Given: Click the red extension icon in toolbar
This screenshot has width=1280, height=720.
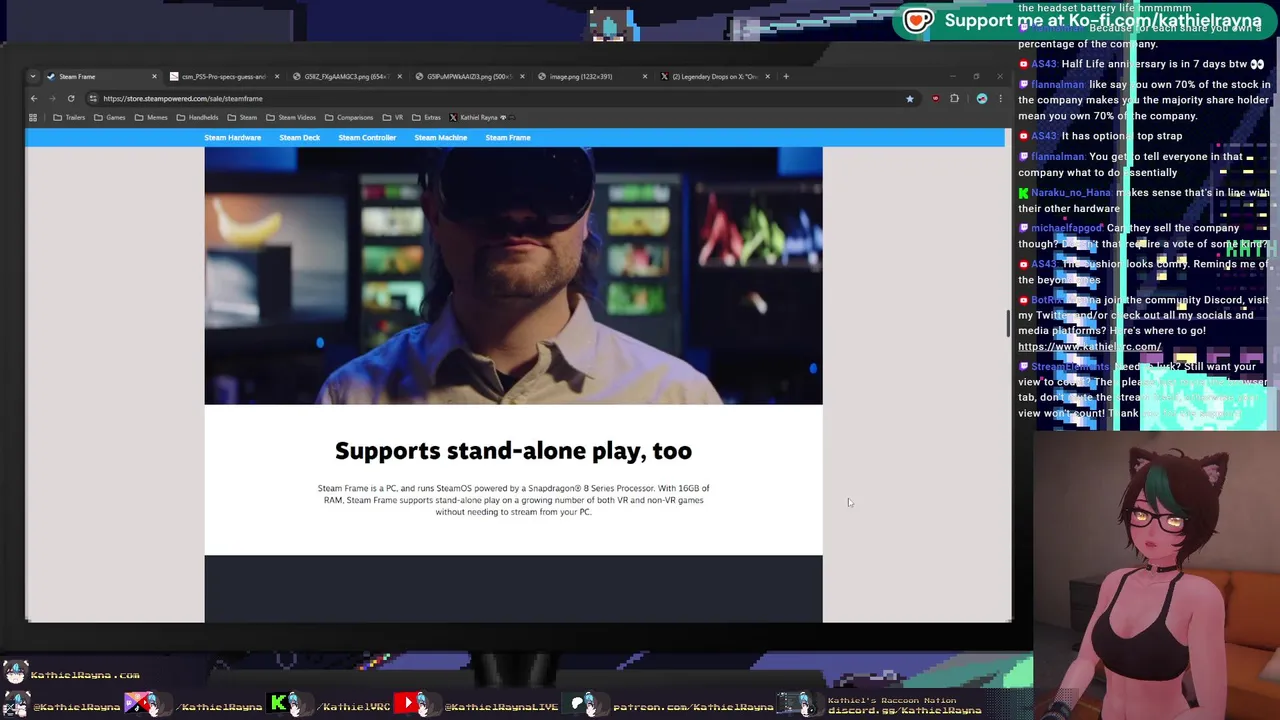Looking at the screenshot, I should tap(935, 98).
